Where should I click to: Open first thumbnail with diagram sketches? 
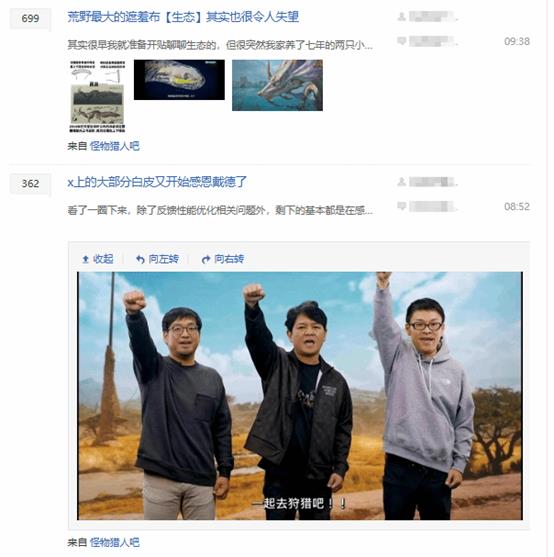pyautogui.click(x=97, y=96)
